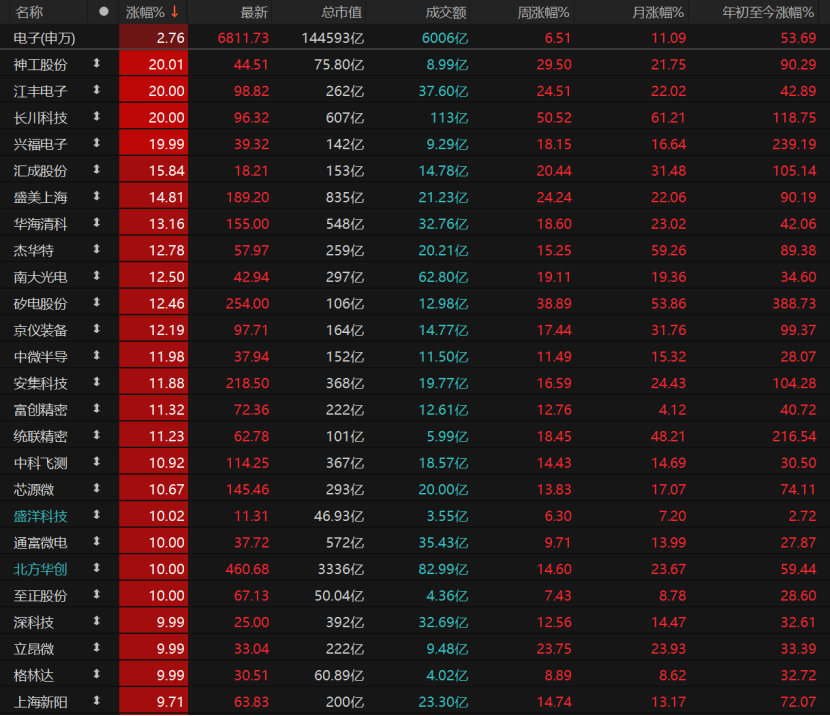Viewport: 830px width, 716px height.
Task: Select stock 统联精密
Action: [x=40, y=436]
